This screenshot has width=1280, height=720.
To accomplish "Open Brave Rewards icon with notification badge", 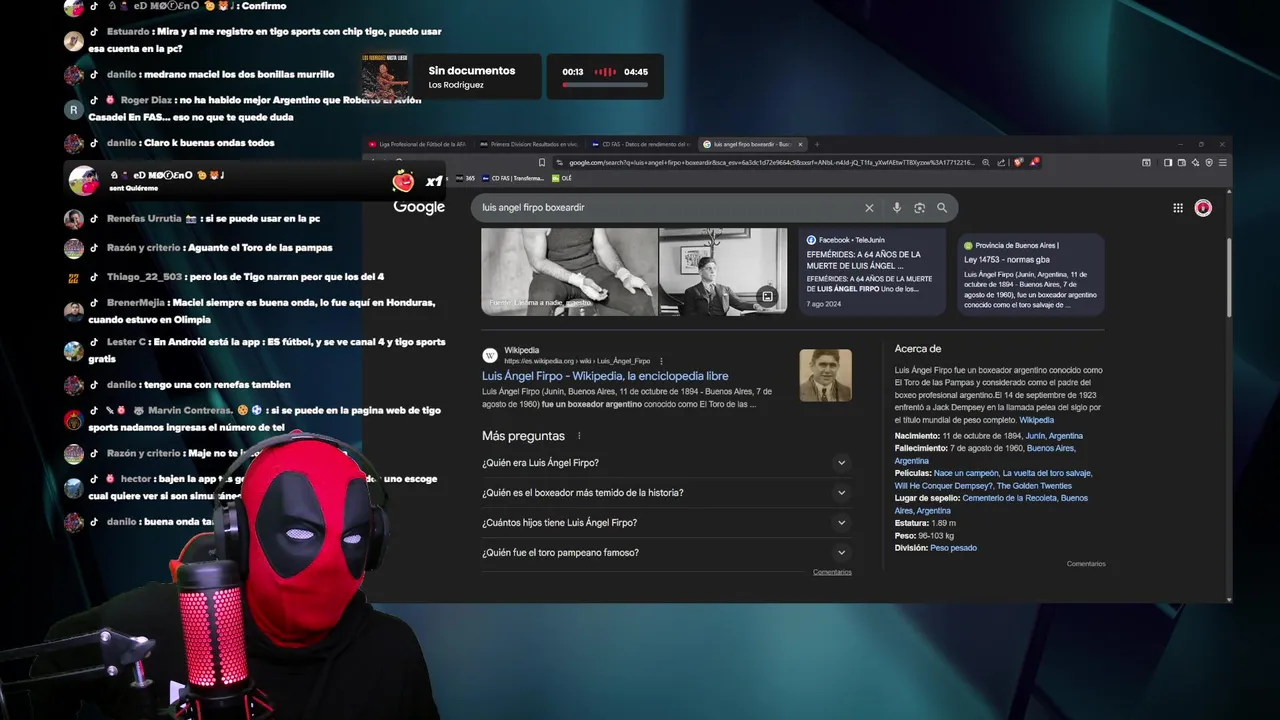I will pos(1034,161).
